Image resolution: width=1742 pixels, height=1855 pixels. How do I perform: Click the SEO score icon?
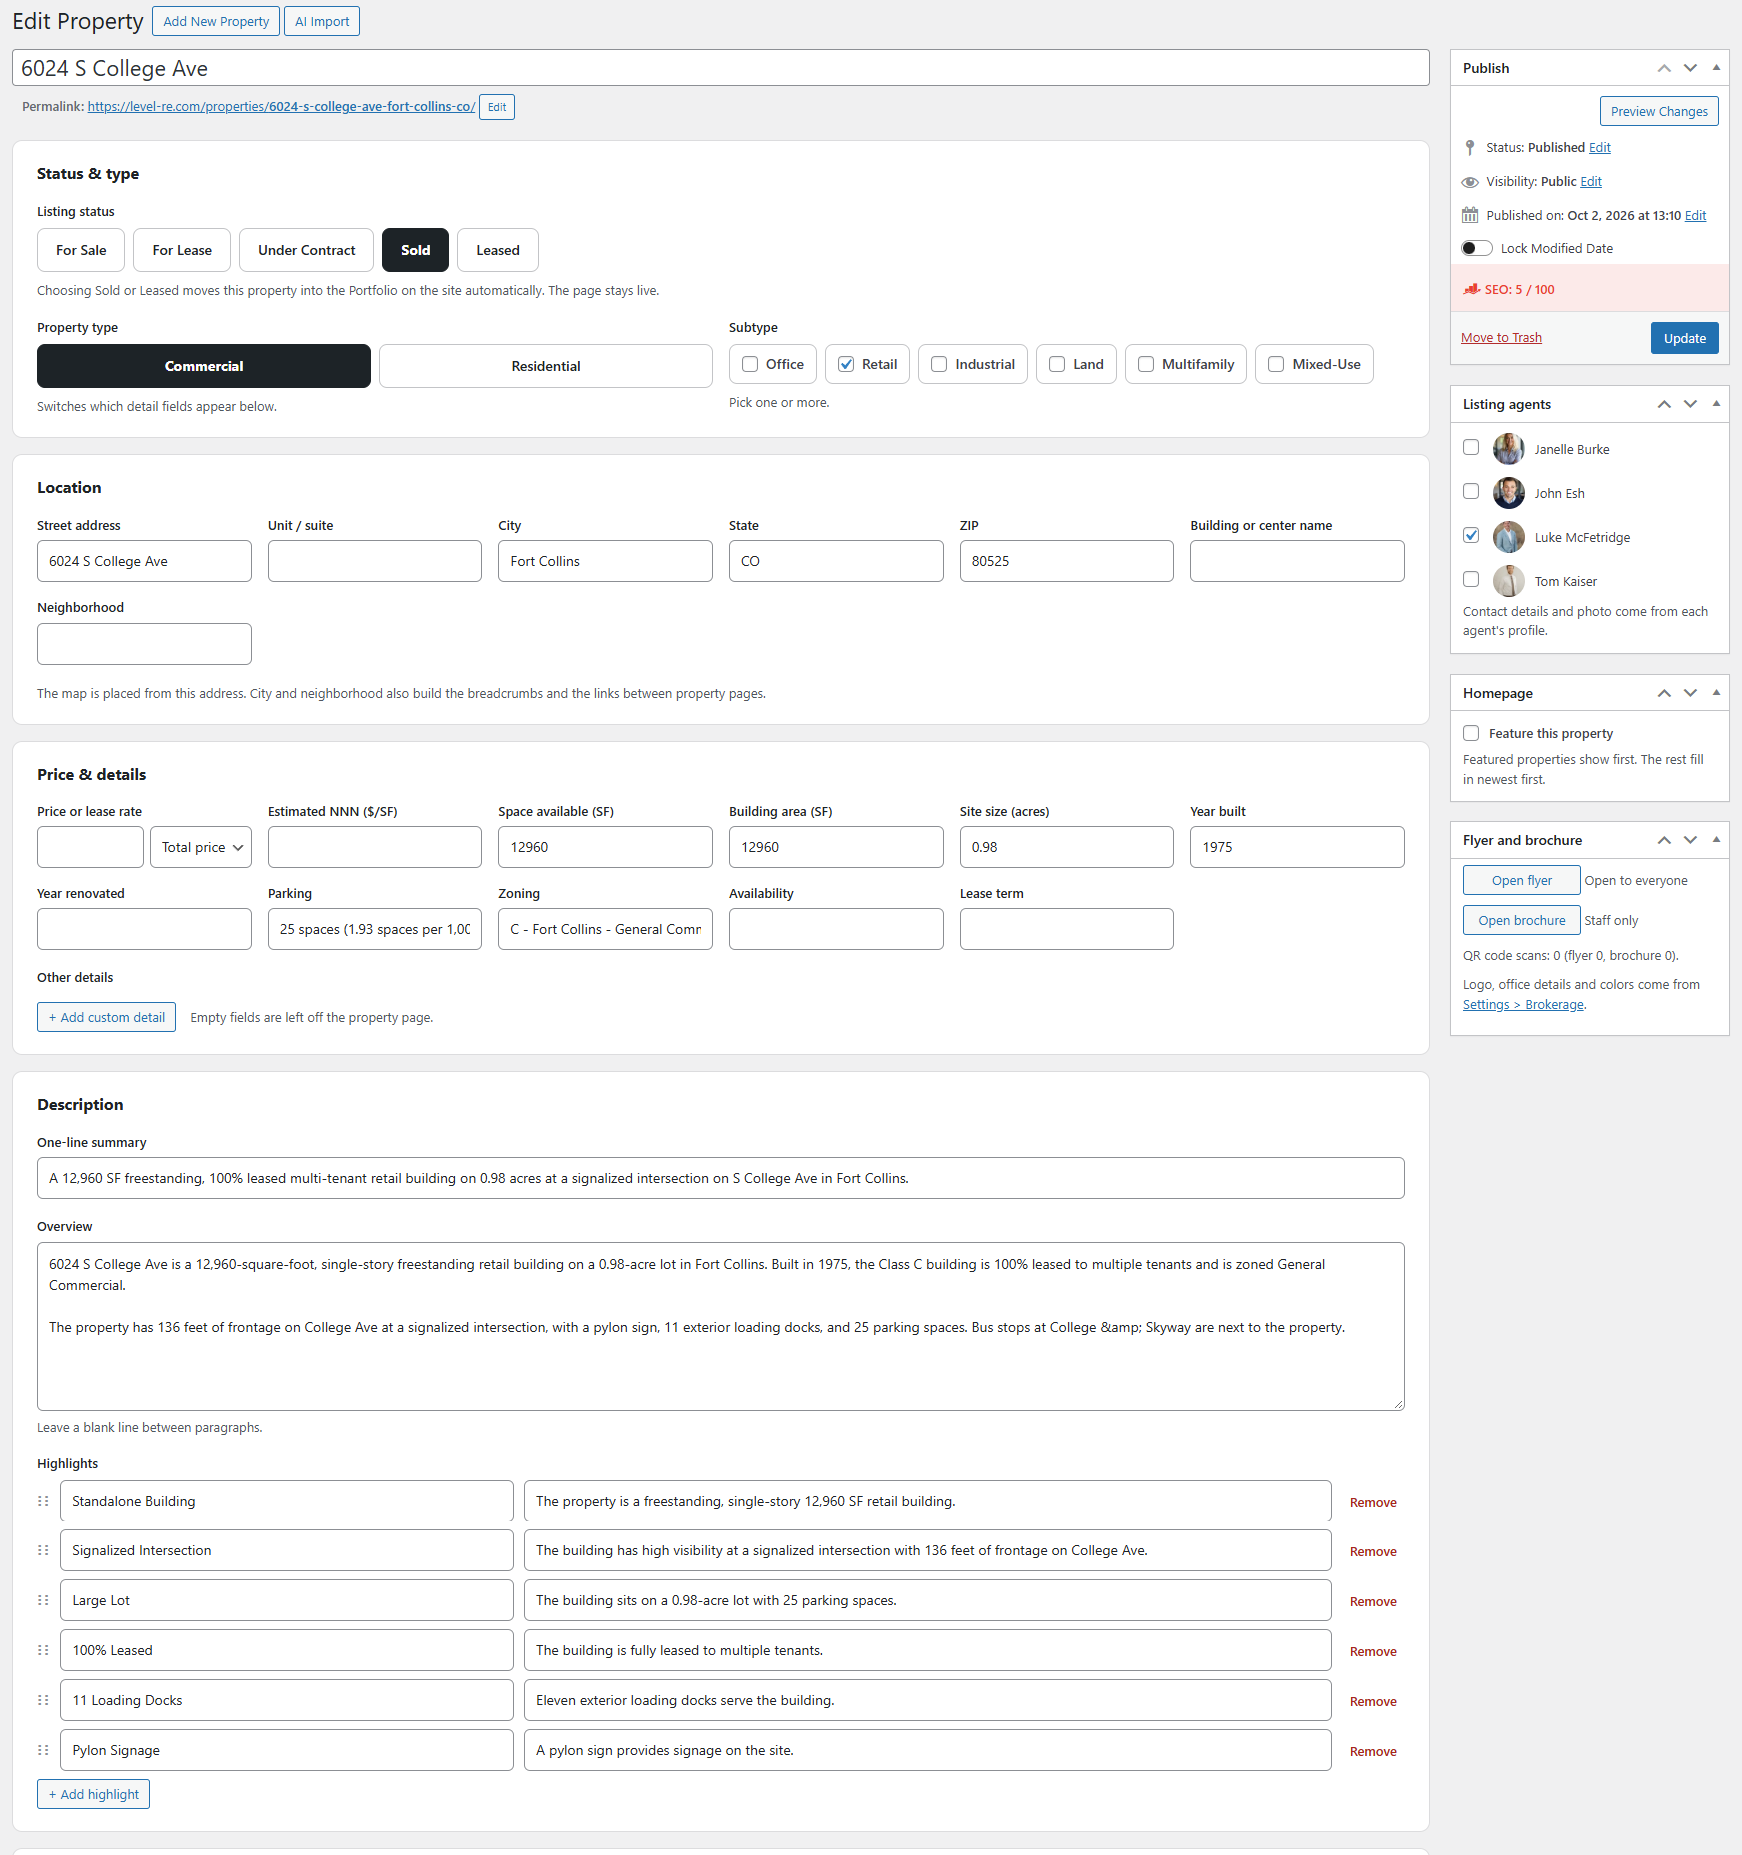[1471, 289]
